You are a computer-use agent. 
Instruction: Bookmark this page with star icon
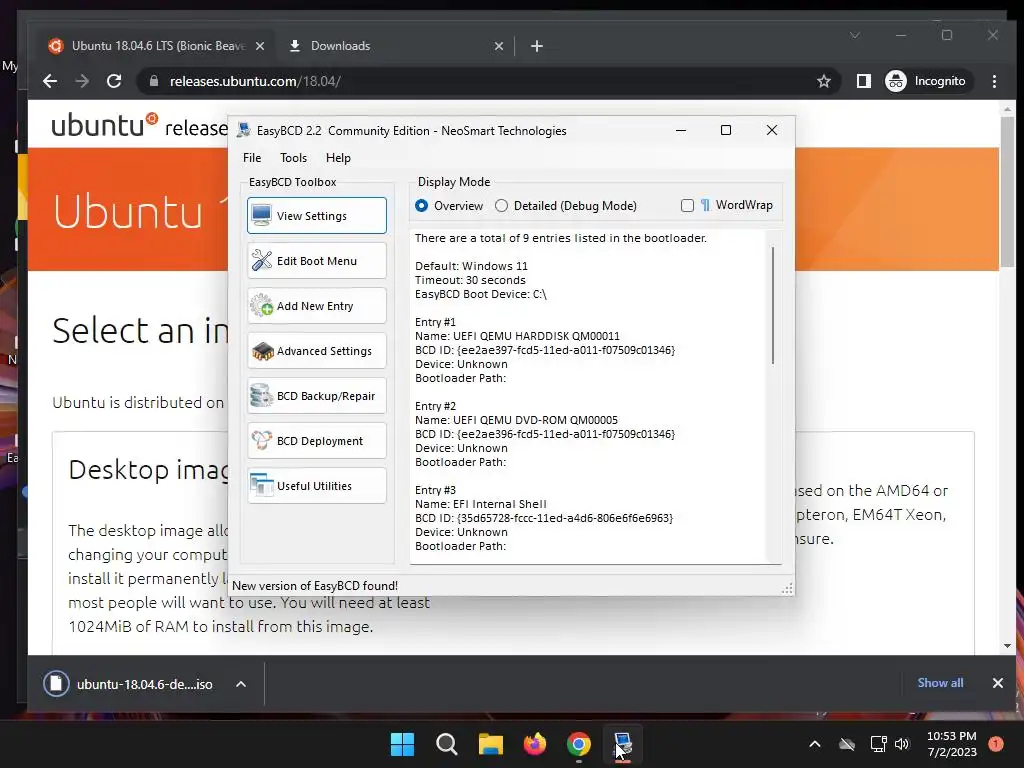[824, 81]
